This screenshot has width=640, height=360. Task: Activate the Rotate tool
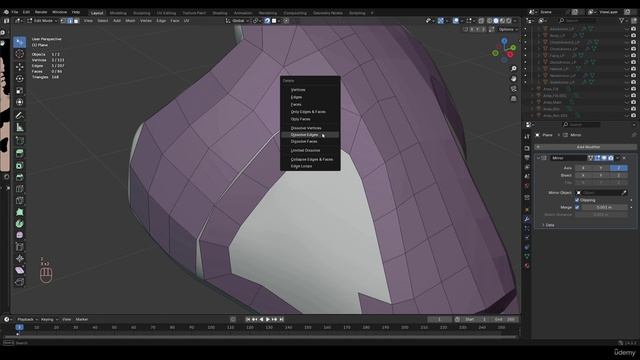click(19, 79)
